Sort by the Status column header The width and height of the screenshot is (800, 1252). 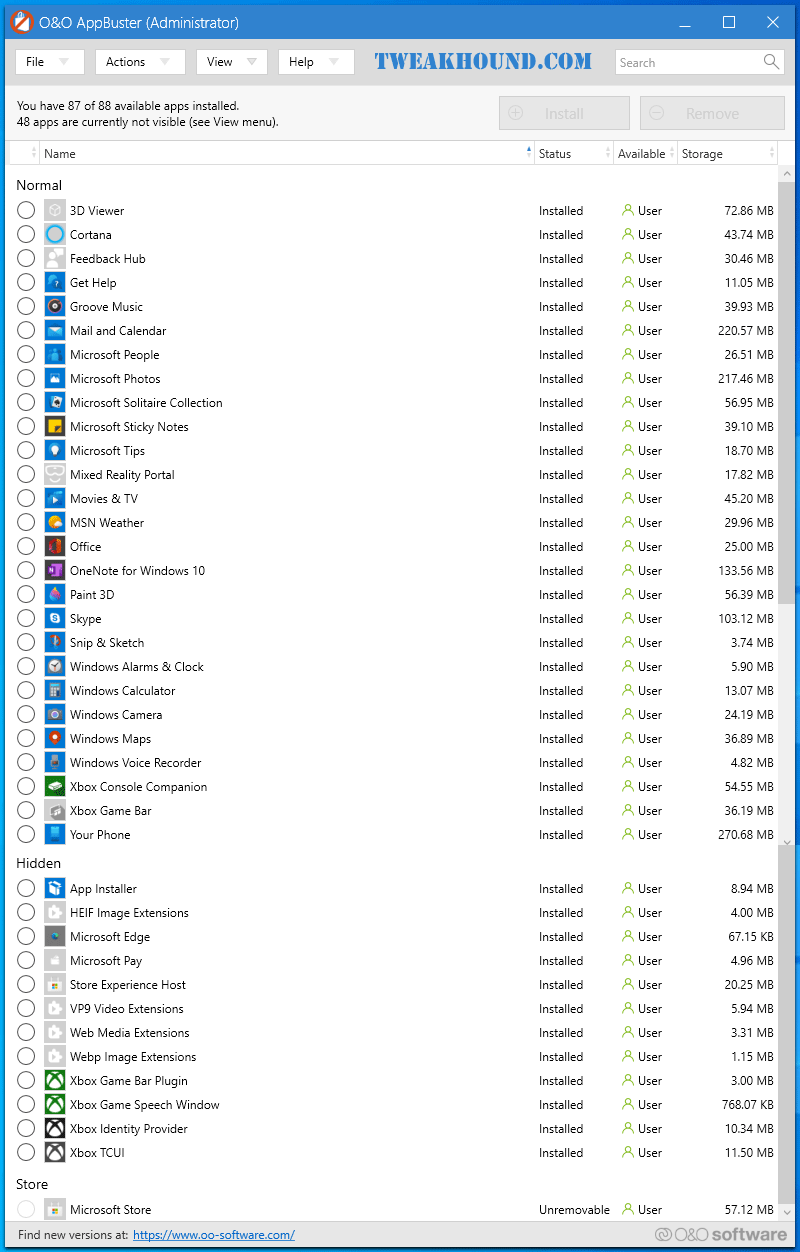[x=574, y=154]
